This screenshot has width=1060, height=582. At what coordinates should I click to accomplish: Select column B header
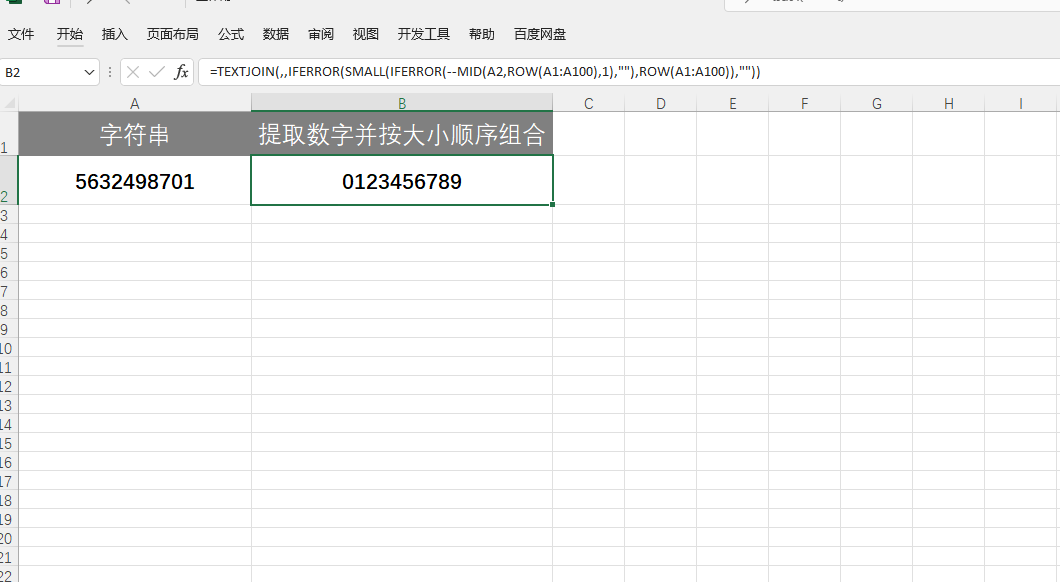pyautogui.click(x=402, y=103)
